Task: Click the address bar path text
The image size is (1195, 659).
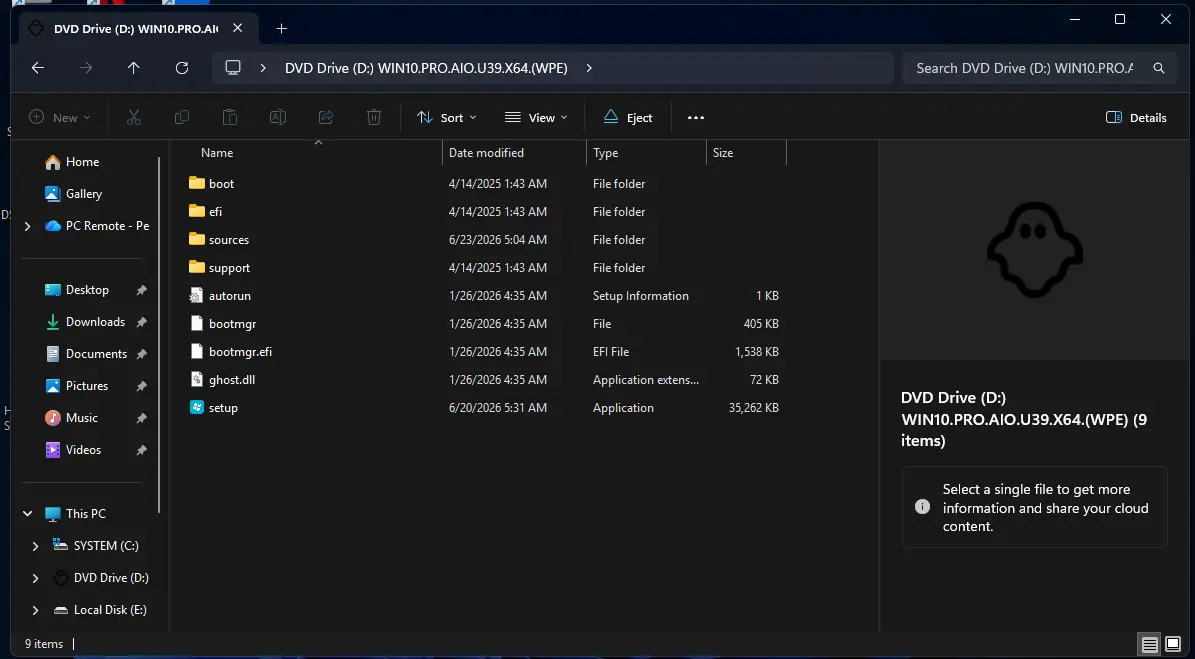Action: click(426, 68)
